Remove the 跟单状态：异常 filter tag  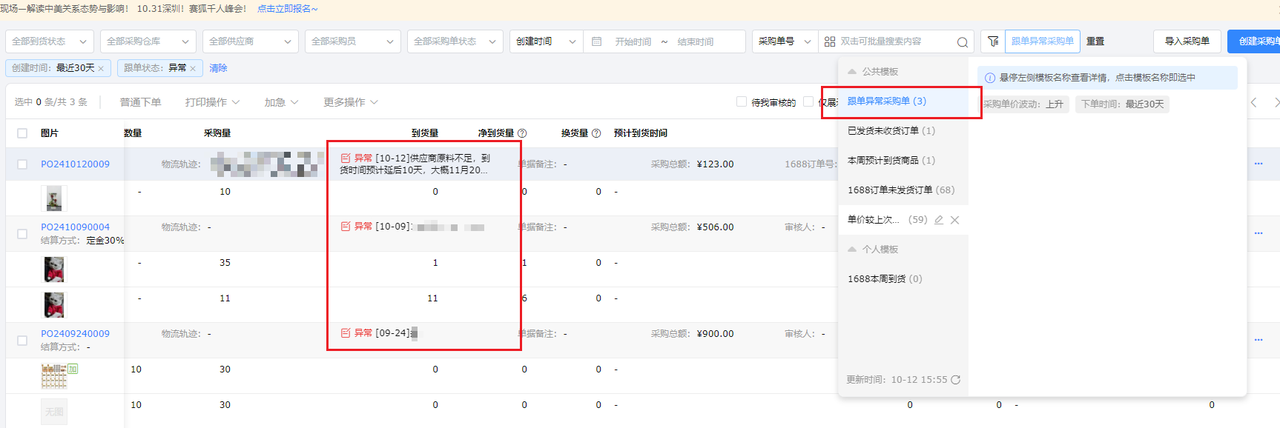point(193,68)
